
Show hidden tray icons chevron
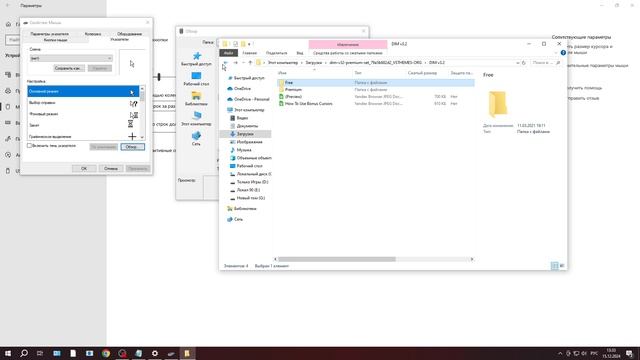[560, 353]
